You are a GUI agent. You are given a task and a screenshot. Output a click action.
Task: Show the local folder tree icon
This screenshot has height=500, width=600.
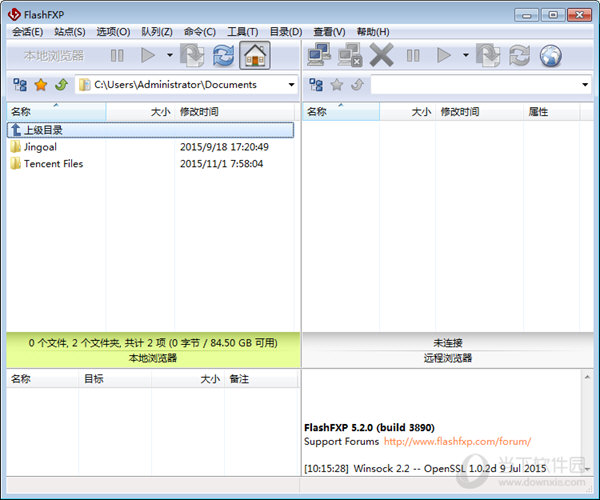[20, 85]
